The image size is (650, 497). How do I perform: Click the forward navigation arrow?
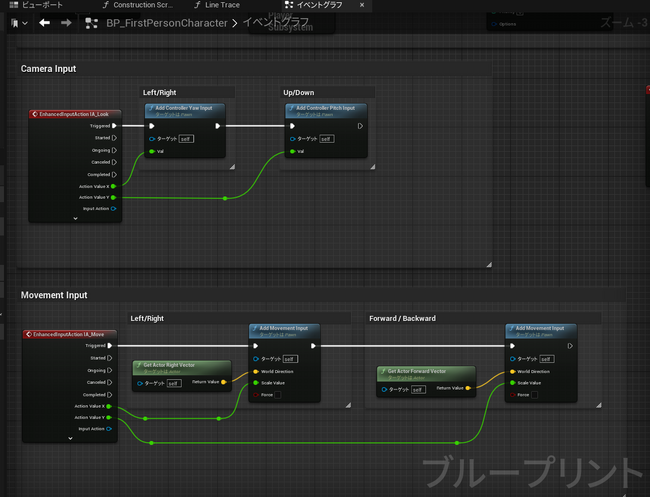click(66, 22)
